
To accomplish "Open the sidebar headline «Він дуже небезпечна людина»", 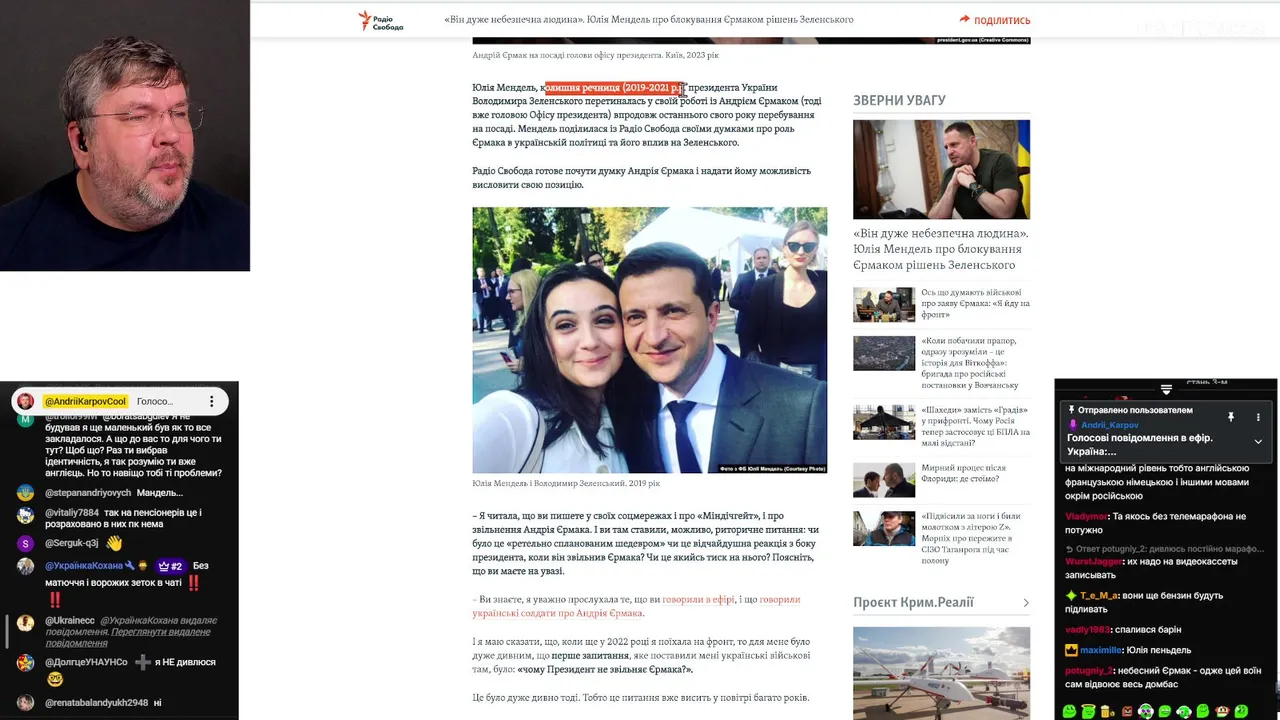I will 940,249.
